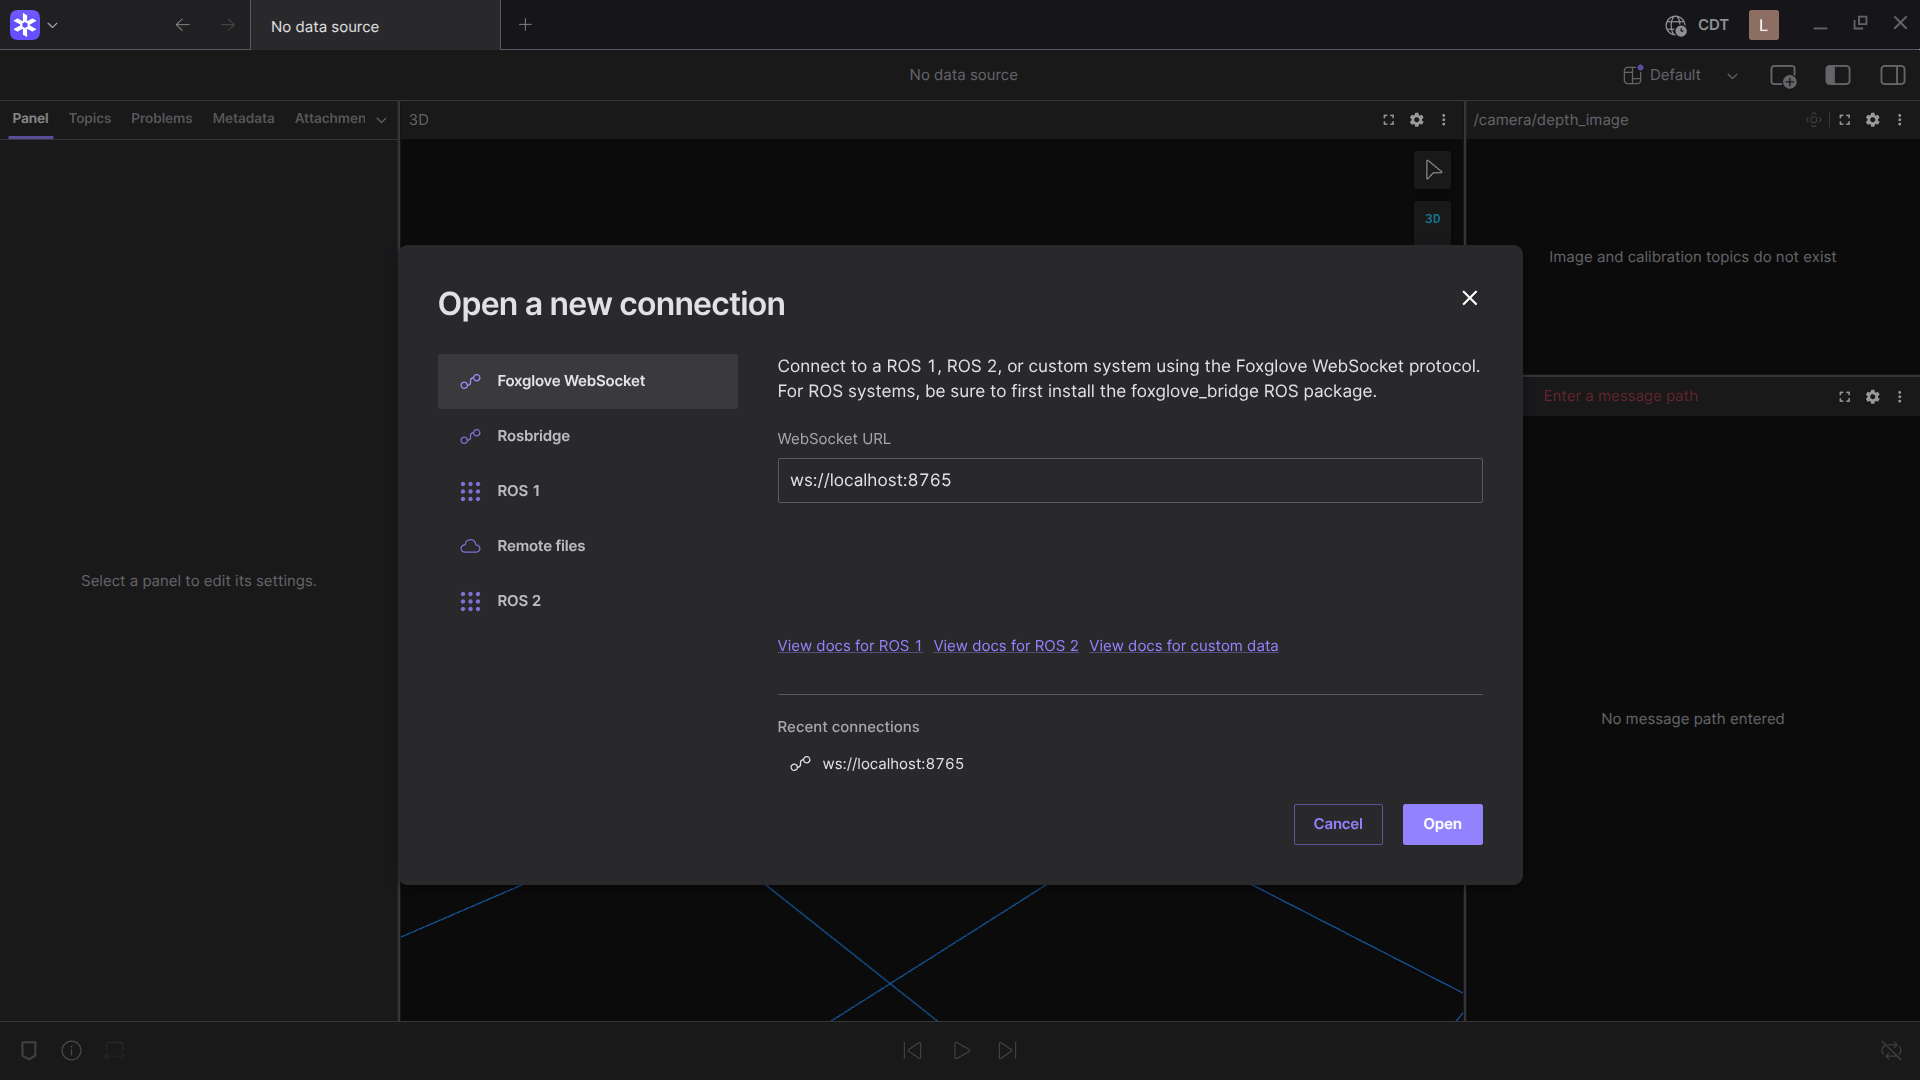Click the add panel icon in toolbar
1920x1080 pixels.
tap(1783, 75)
